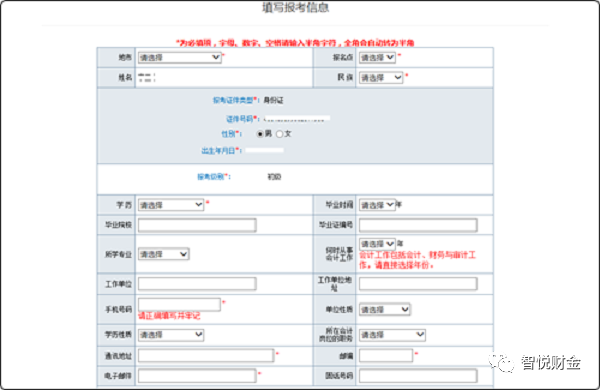This screenshot has height=390, width=600.
Task: Click the 邮编 postal code field
Action: coord(386,356)
